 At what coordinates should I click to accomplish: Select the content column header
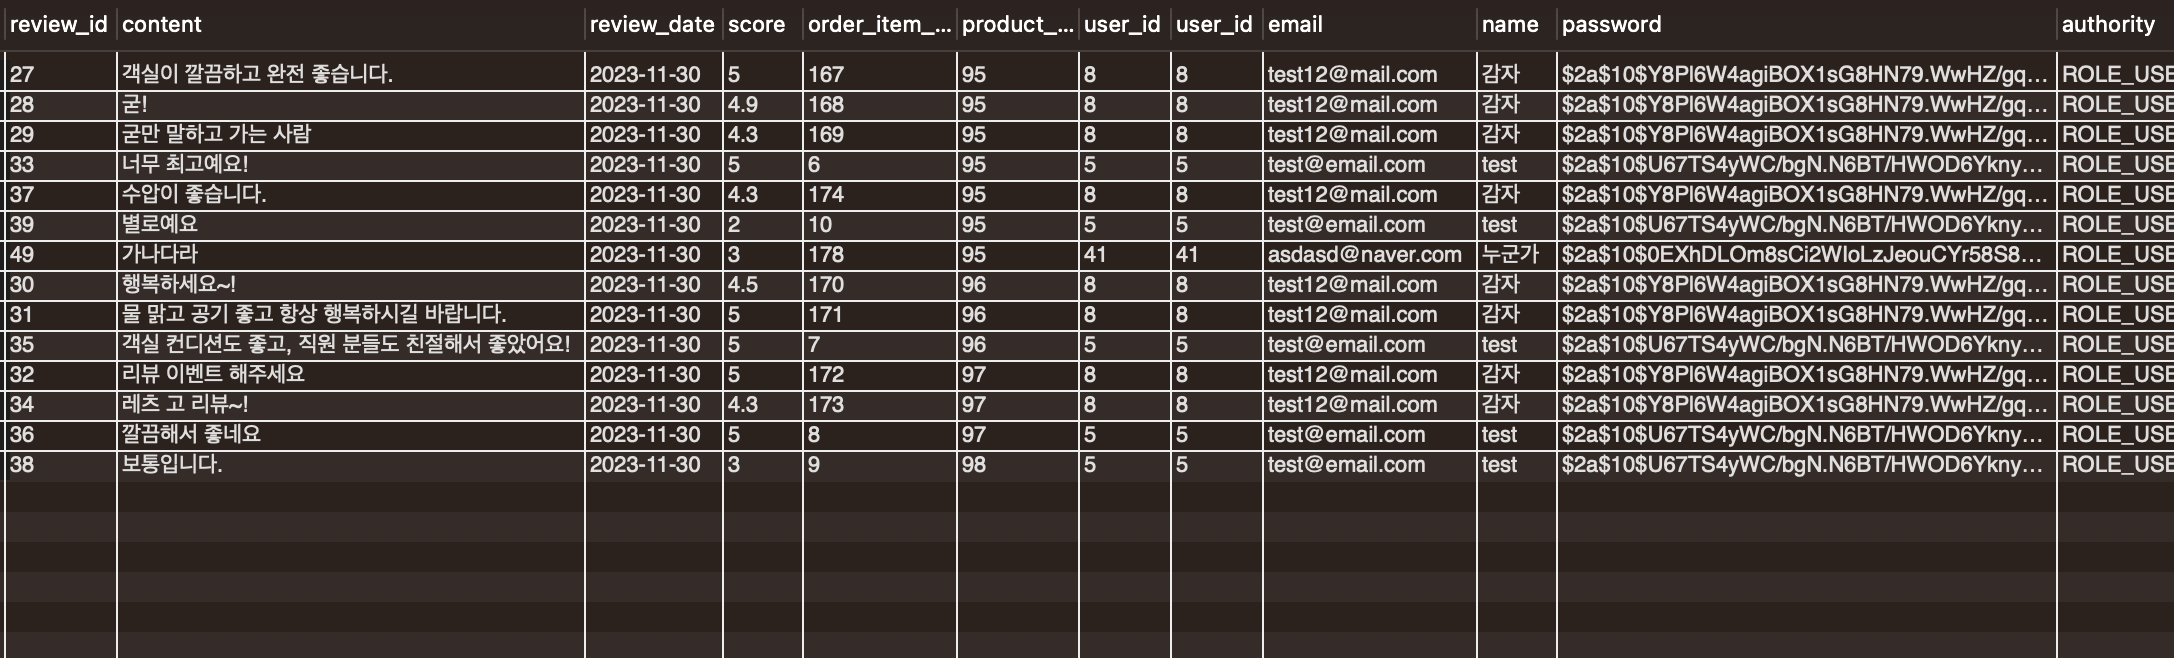(x=351, y=25)
